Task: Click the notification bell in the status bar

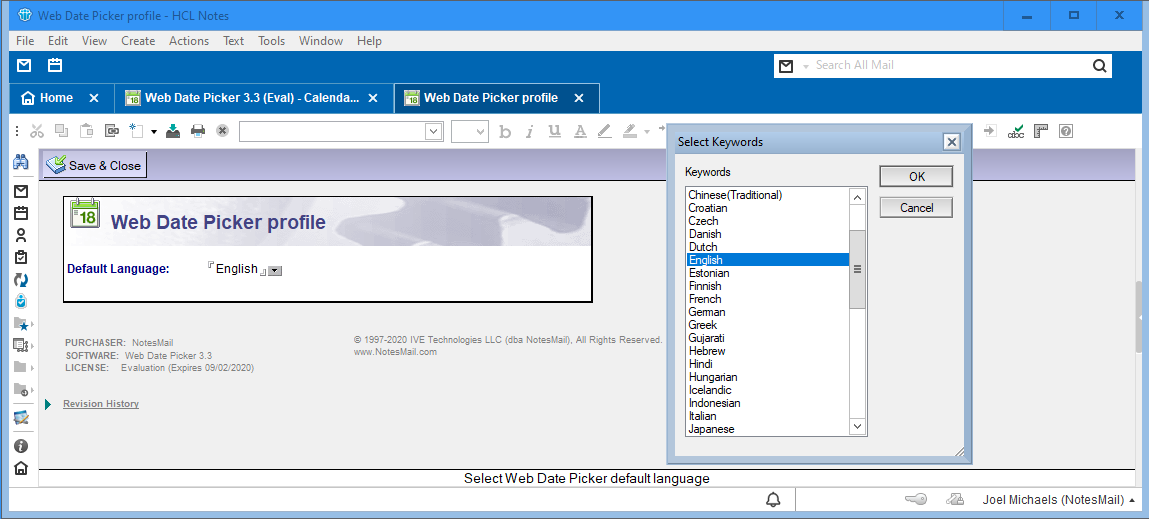Action: [x=773, y=499]
